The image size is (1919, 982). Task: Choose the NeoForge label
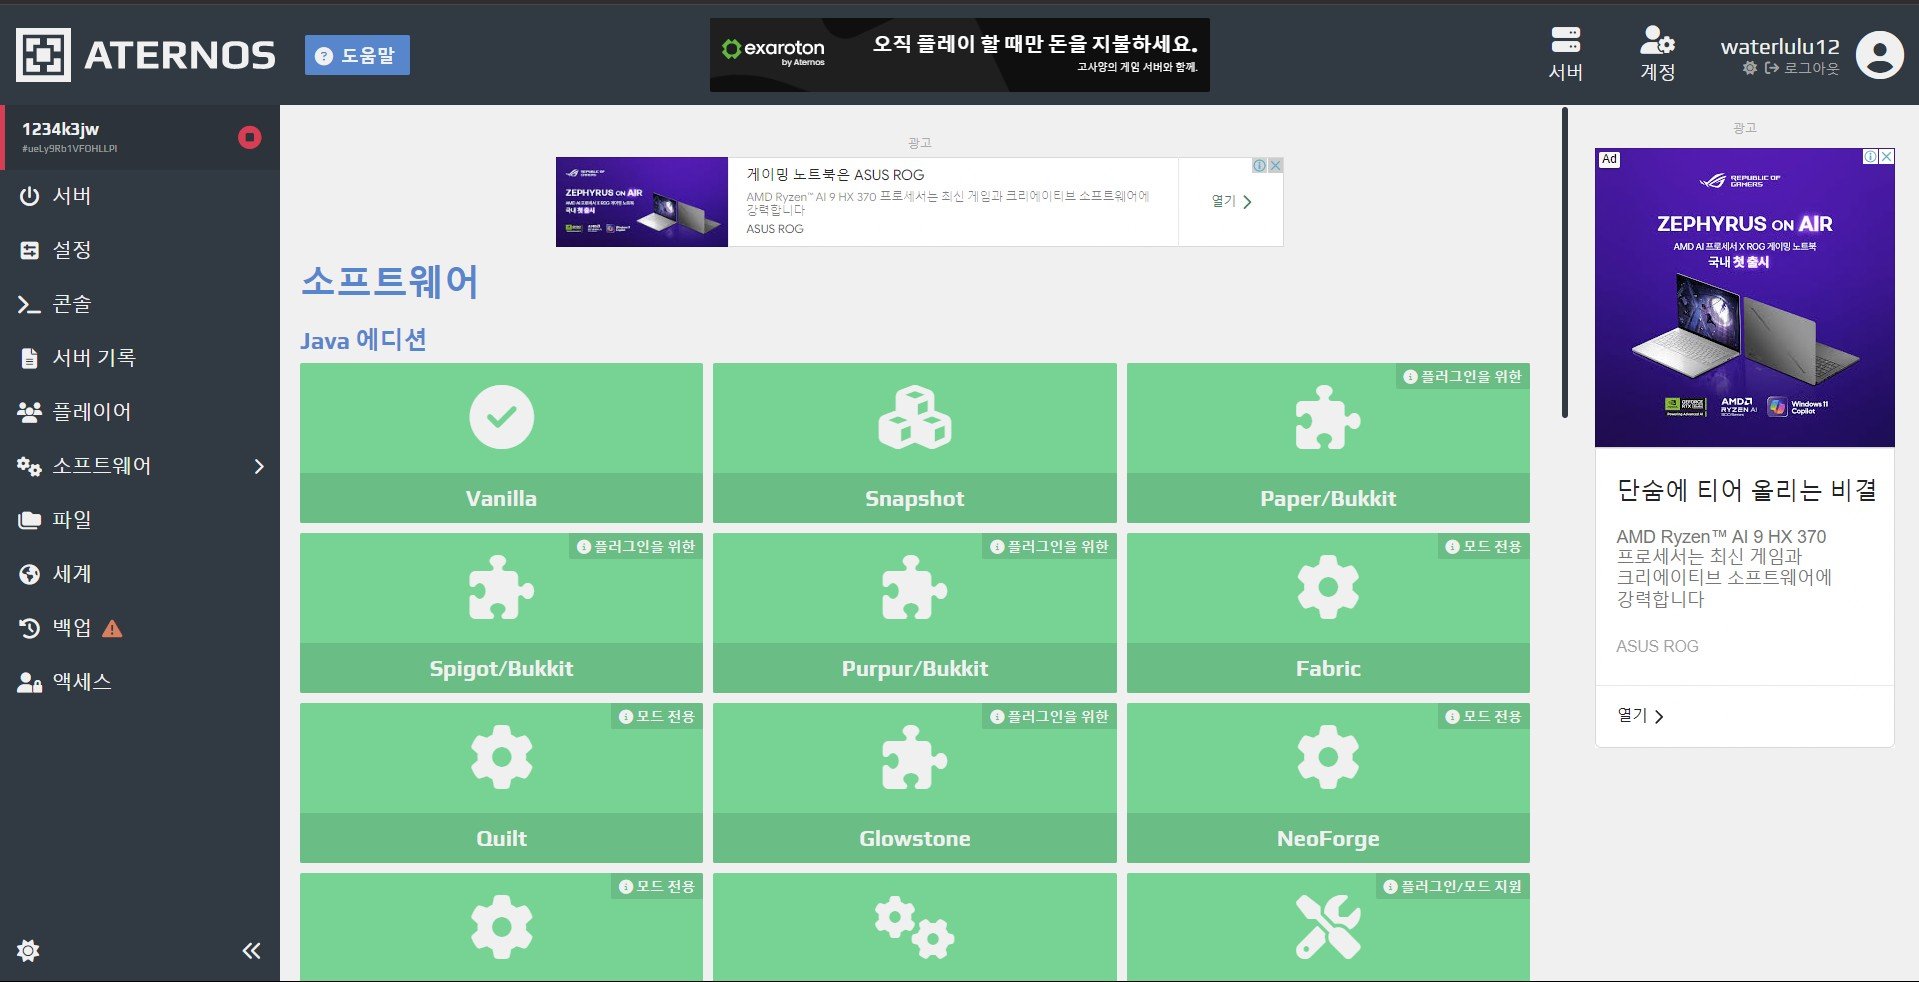tap(1328, 838)
